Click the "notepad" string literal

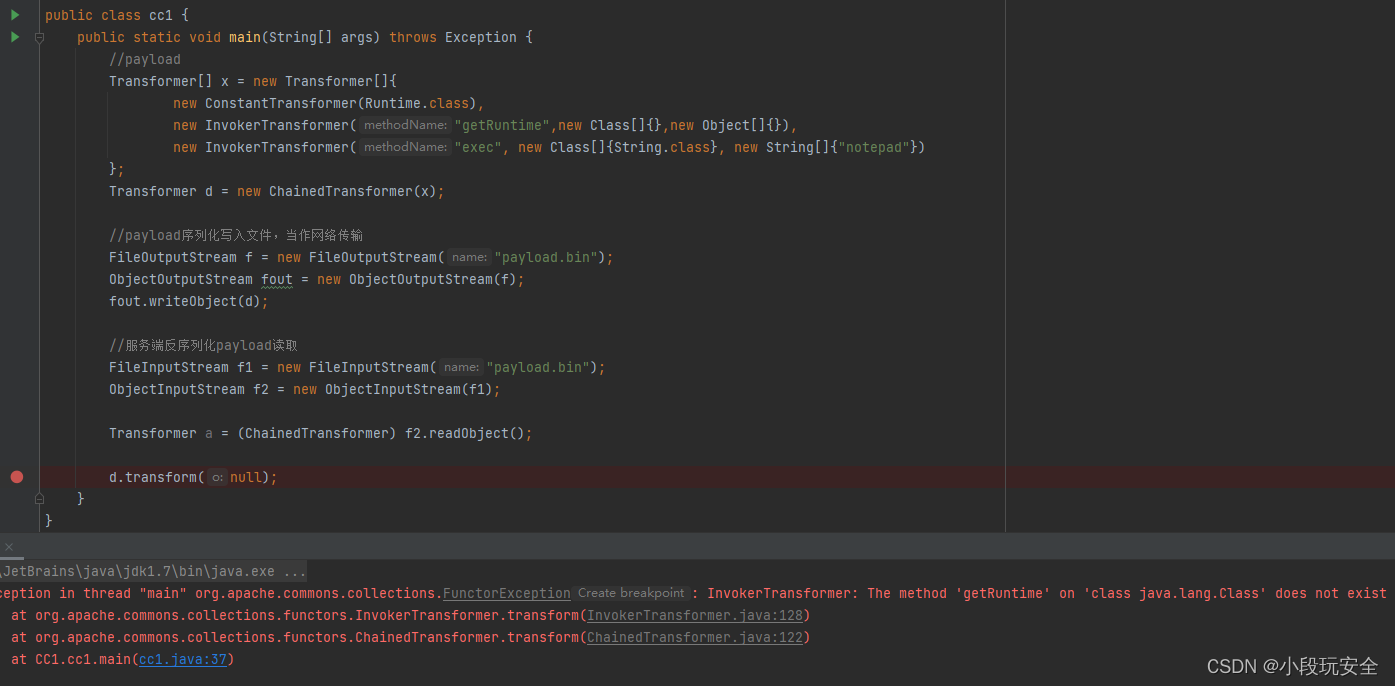[873, 147]
